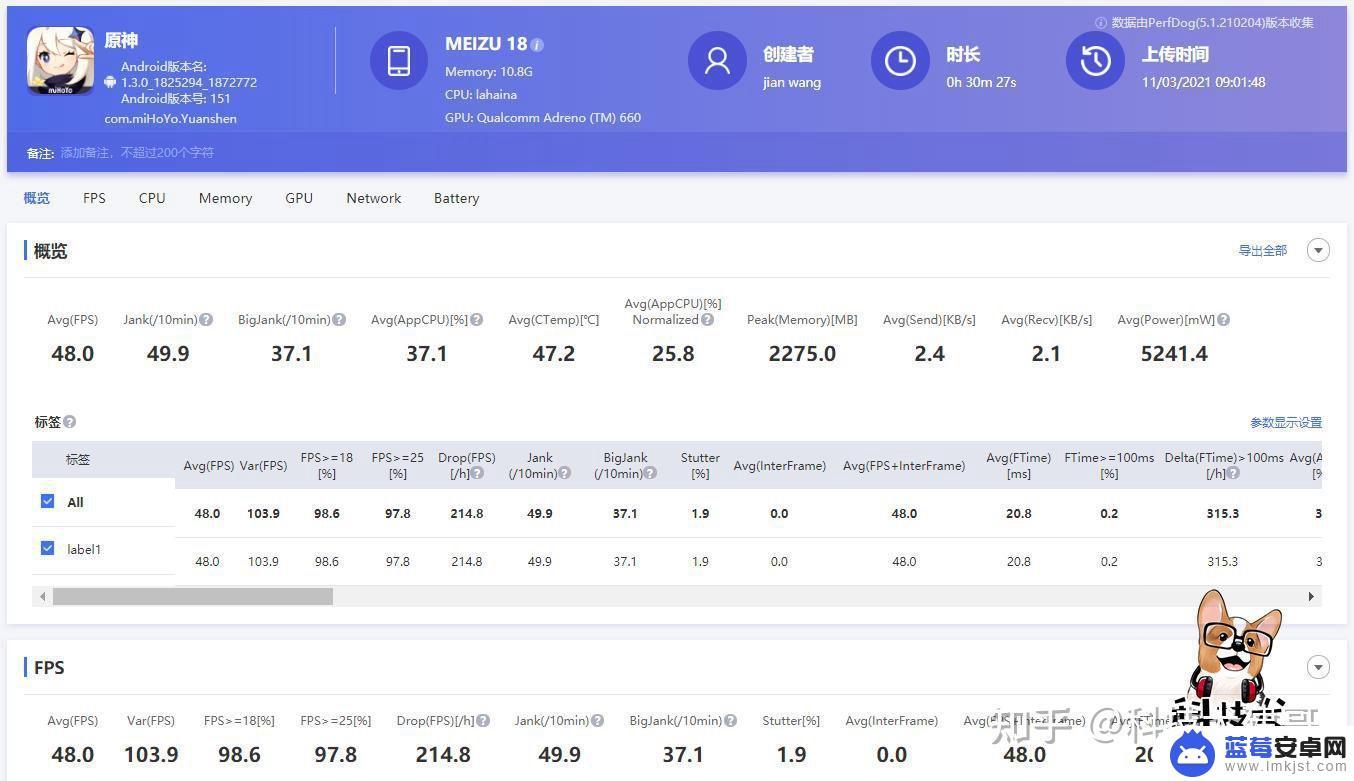Click the upload time history icon
This screenshot has width=1354, height=781.
(1095, 60)
